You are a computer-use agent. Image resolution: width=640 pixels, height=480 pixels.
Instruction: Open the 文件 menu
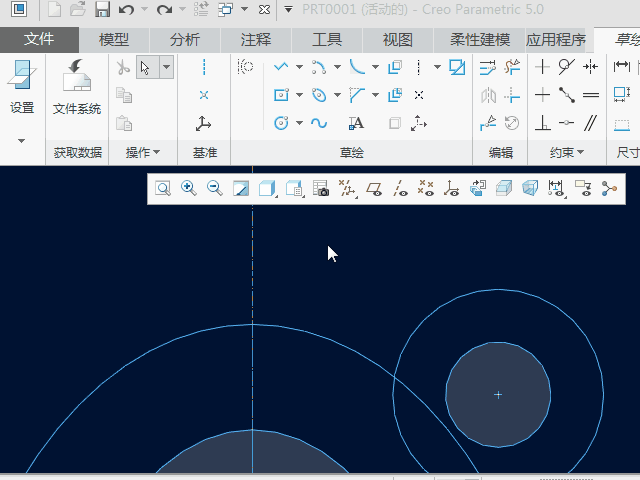pos(39,40)
